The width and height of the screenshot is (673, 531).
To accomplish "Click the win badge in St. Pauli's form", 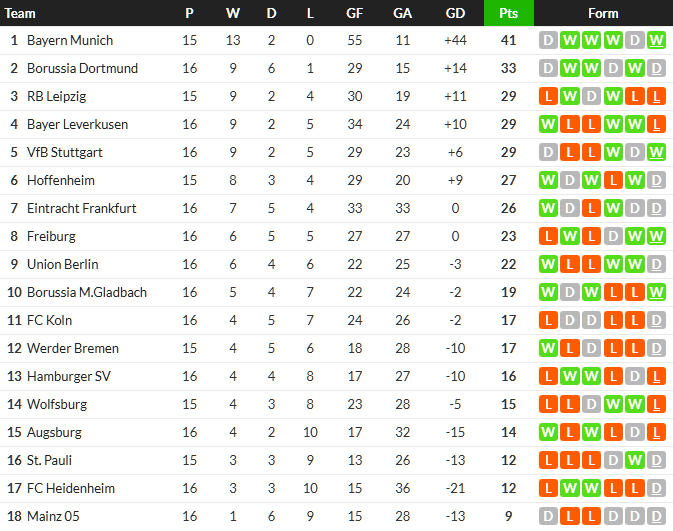I will pyautogui.click(x=635, y=461).
